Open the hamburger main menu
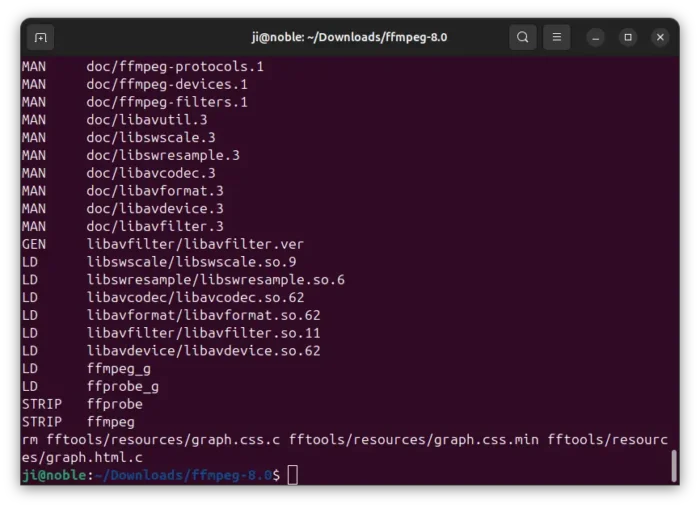The width and height of the screenshot is (700, 508). pyautogui.click(x=557, y=37)
